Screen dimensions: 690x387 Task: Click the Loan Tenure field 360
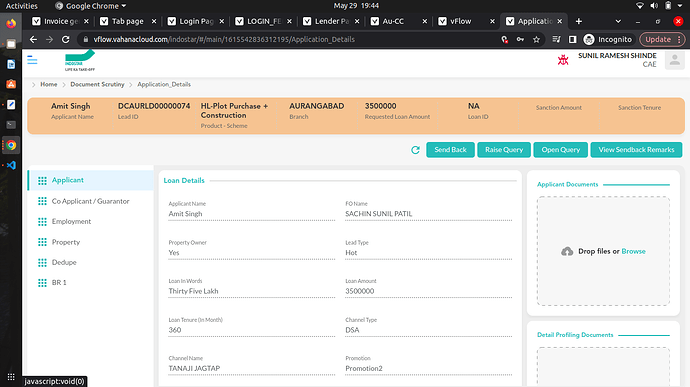(x=251, y=330)
